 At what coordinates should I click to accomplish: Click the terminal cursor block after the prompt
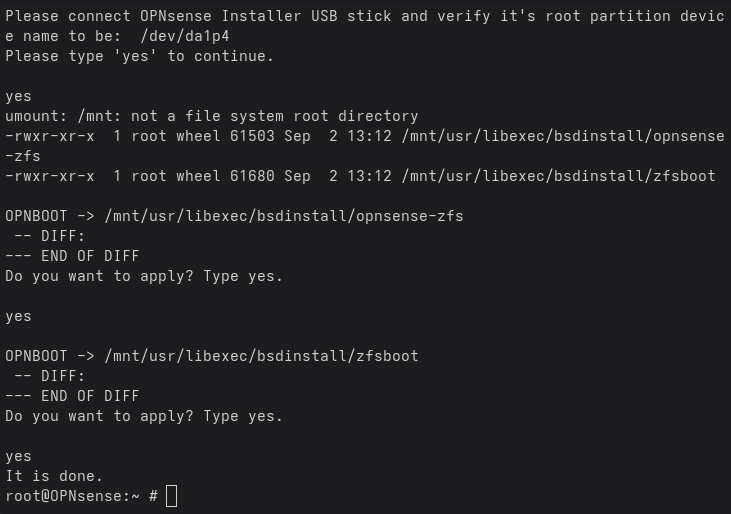point(171,496)
